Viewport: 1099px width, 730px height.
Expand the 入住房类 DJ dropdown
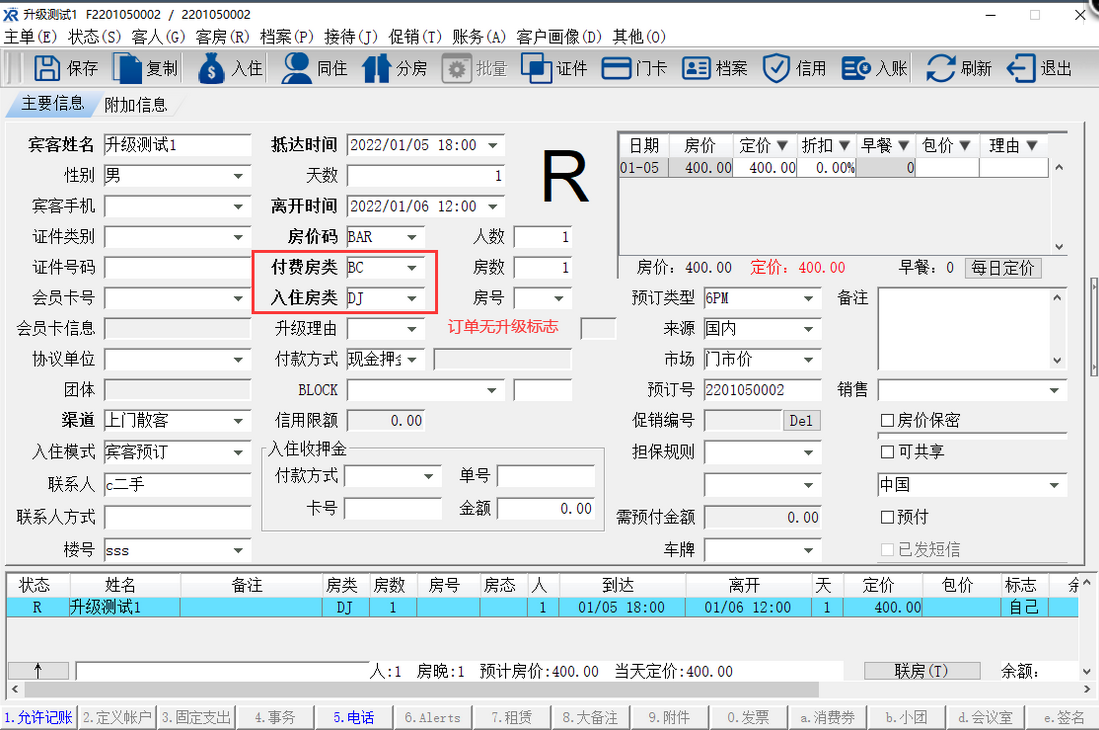click(412, 298)
